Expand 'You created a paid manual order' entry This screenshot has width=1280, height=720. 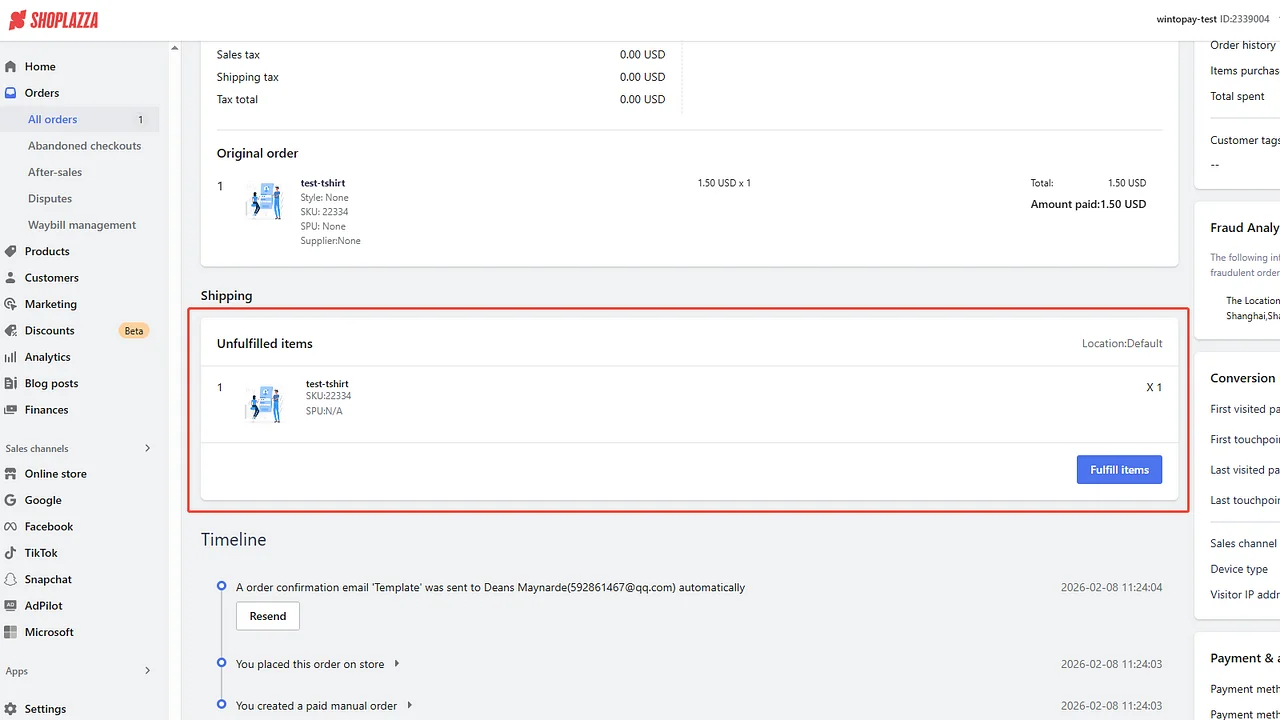point(410,706)
